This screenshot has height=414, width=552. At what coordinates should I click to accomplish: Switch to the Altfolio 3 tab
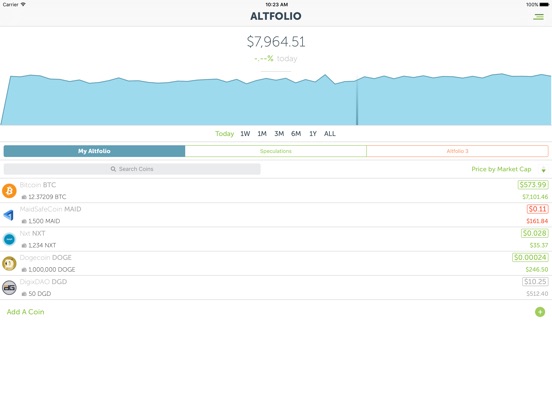457,151
